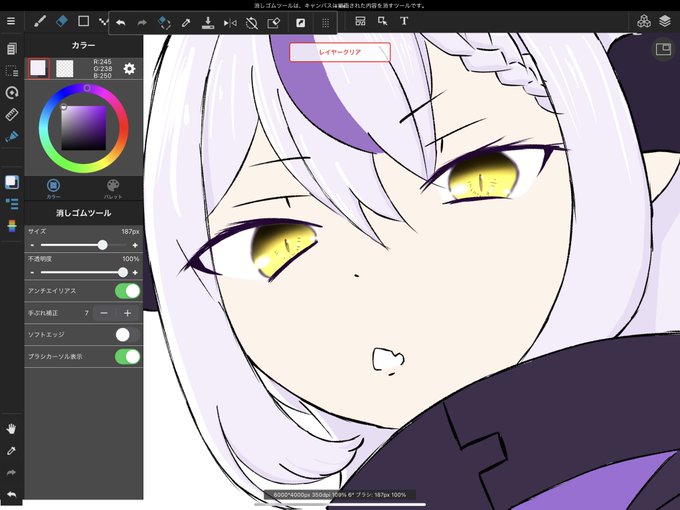Tap the save/download icon

pyautogui.click(x=208, y=23)
